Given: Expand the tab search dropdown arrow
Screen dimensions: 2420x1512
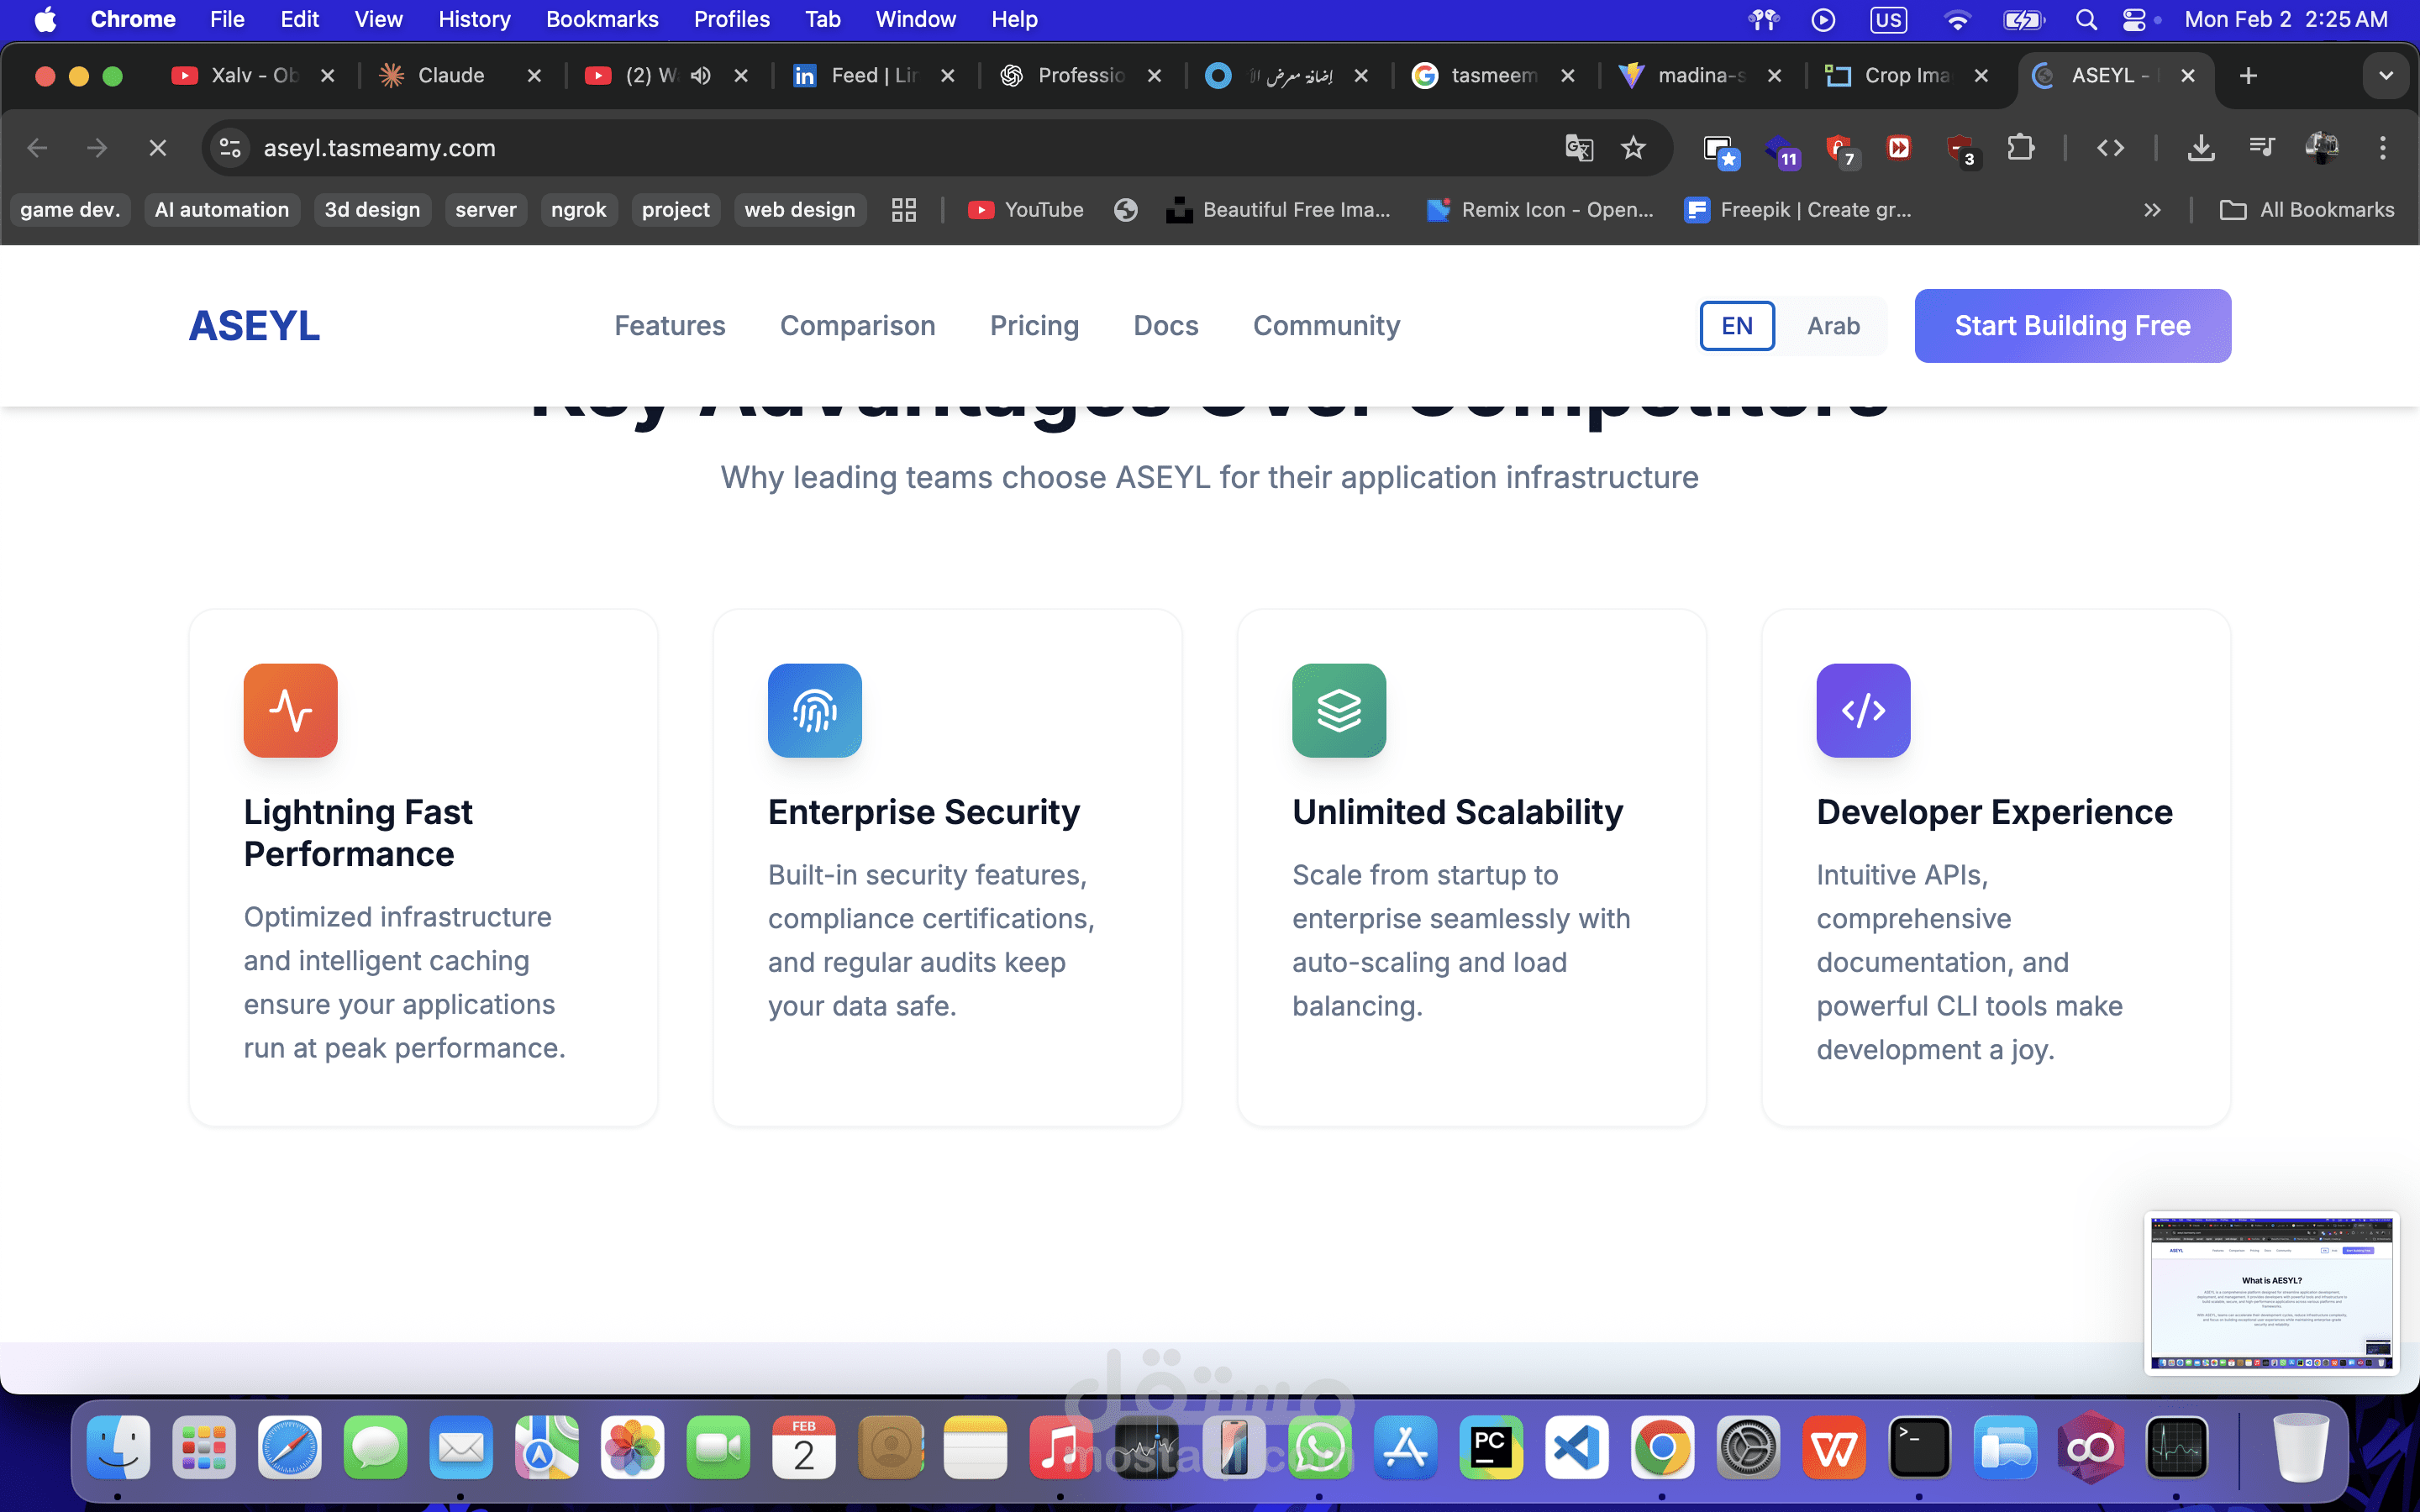Looking at the screenshot, I should pos(2385,76).
